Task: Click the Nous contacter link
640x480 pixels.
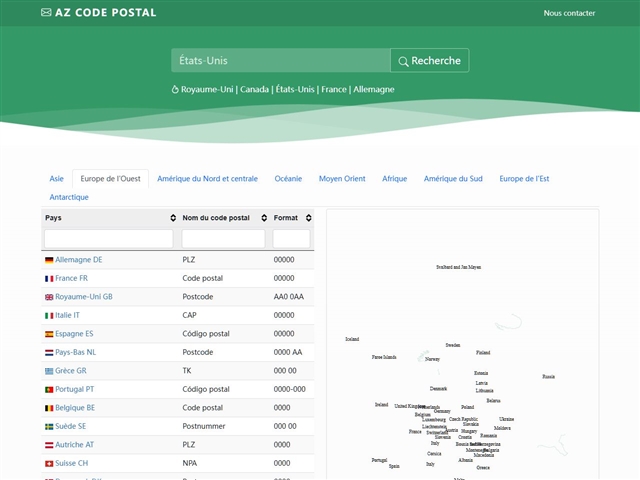Action: coord(569,13)
